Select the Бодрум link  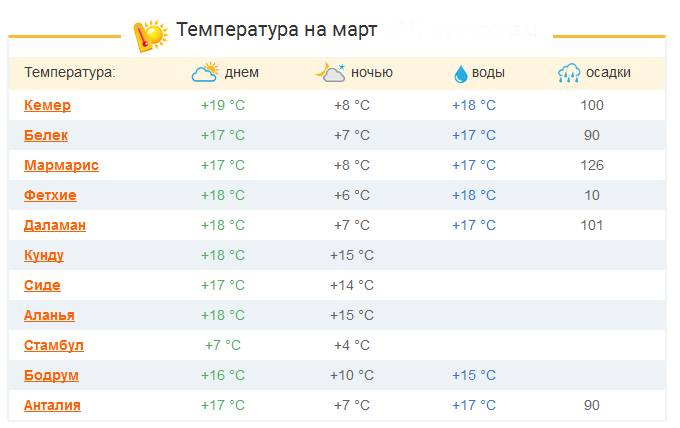51,375
